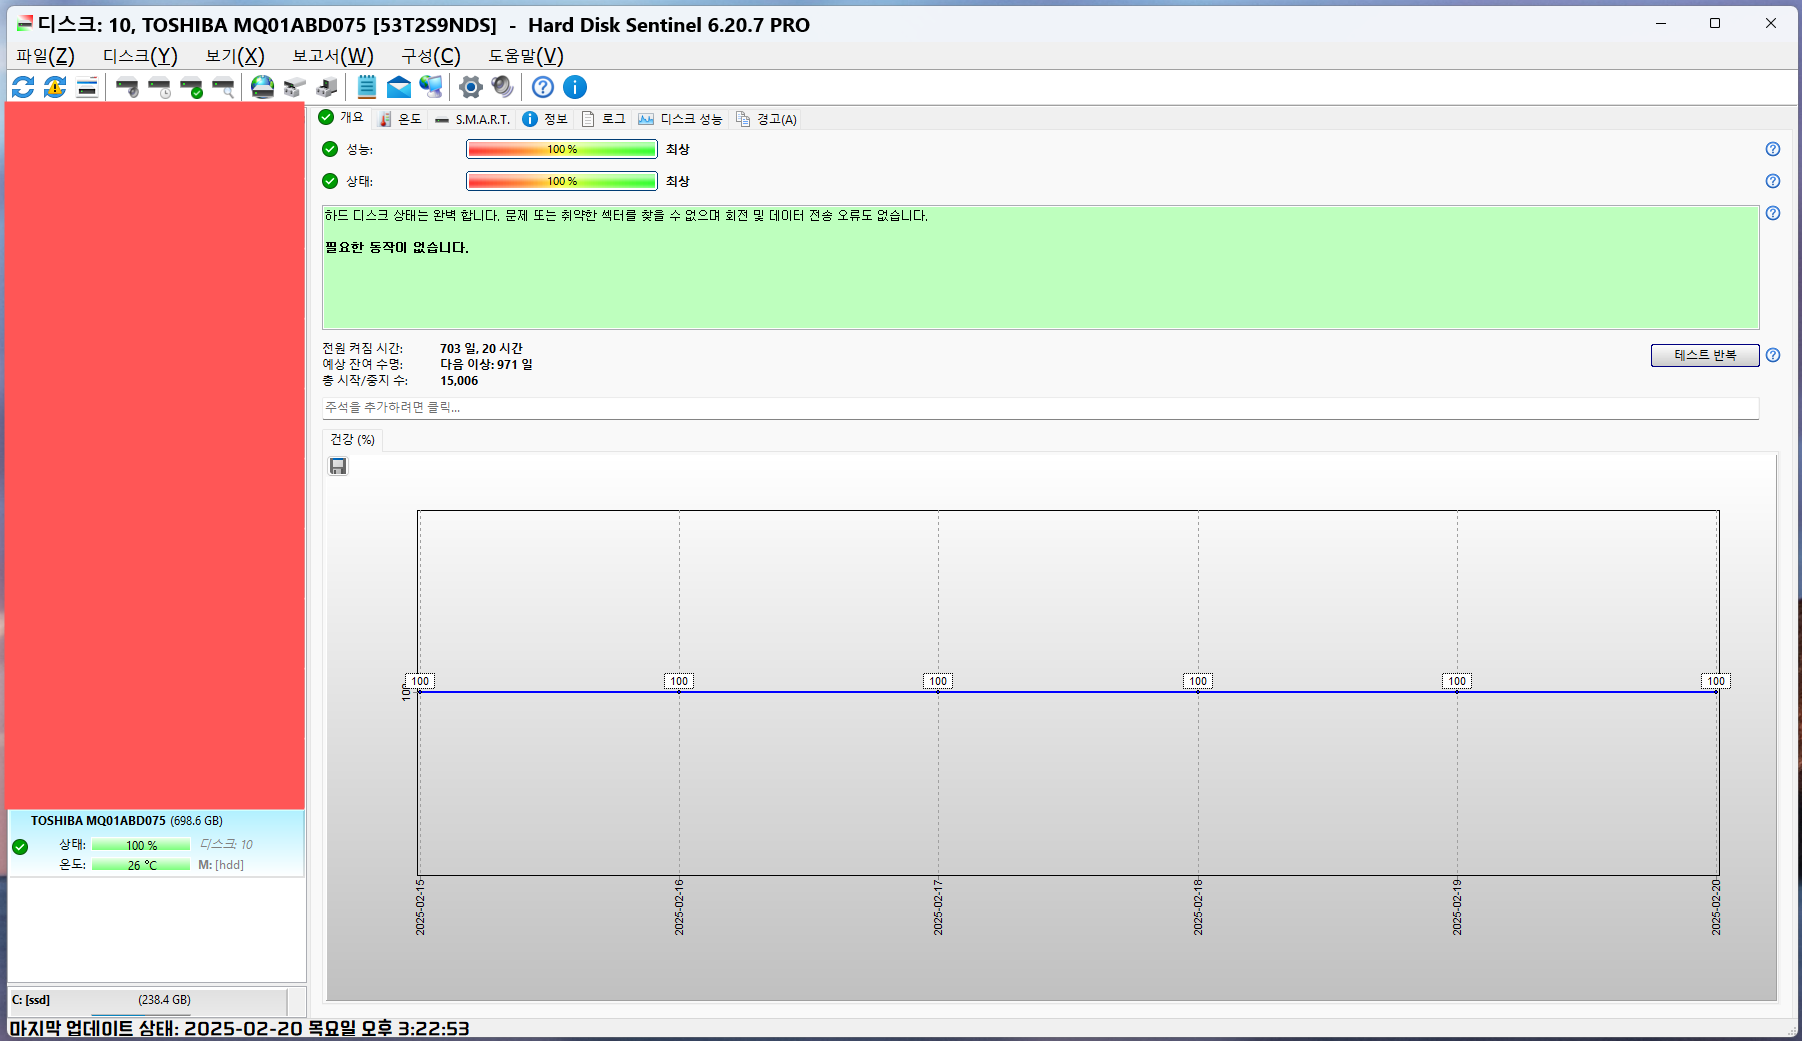Click the disk with clock icon
The image size is (1802, 1041).
(x=159, y=87)
